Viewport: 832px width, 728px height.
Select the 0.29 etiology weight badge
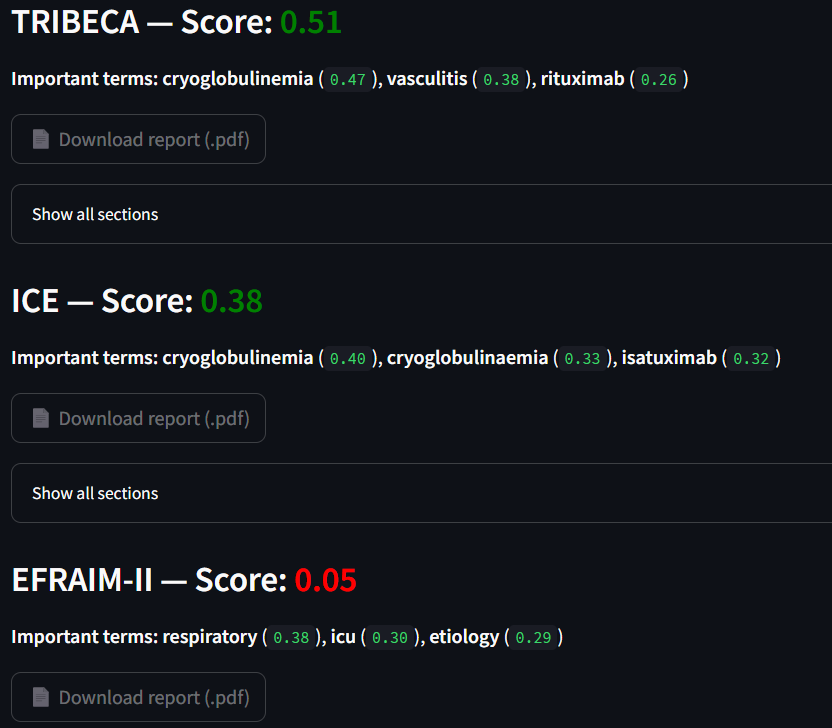coord(533,637)
